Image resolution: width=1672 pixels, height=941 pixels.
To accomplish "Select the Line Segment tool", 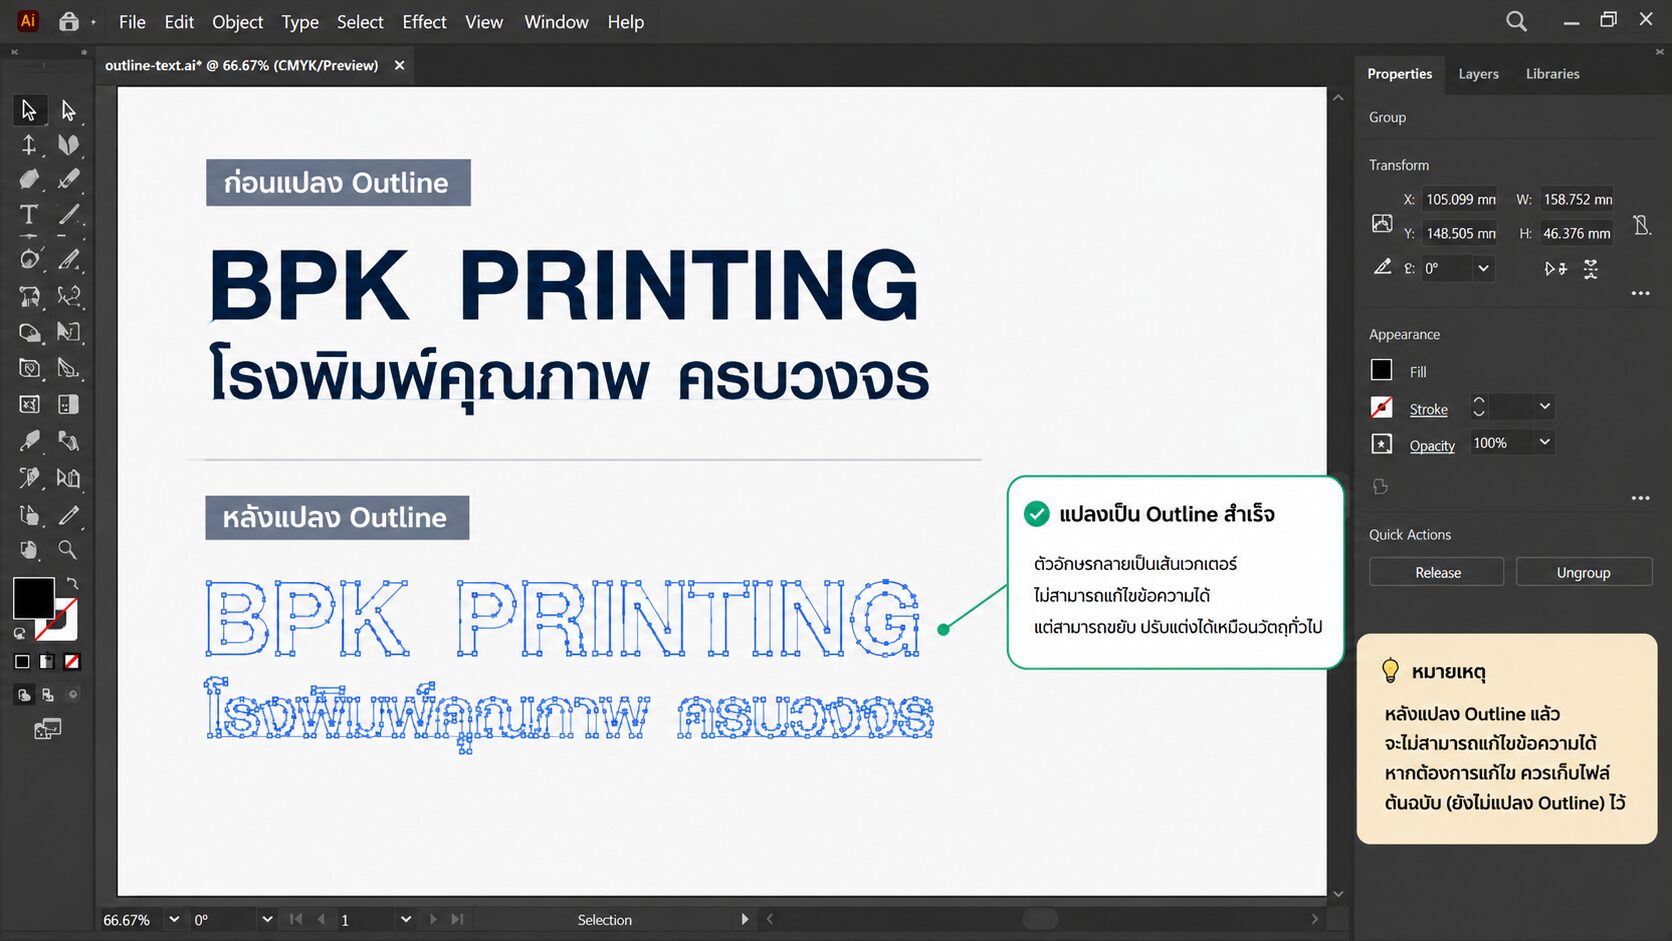I will [x=68, y=214].
